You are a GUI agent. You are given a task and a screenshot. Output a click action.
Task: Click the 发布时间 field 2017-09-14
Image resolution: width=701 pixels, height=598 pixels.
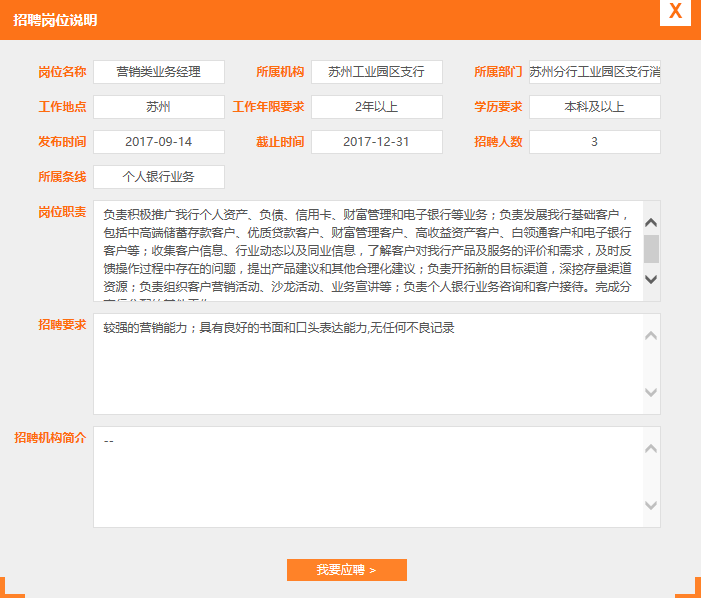point(159,142)
